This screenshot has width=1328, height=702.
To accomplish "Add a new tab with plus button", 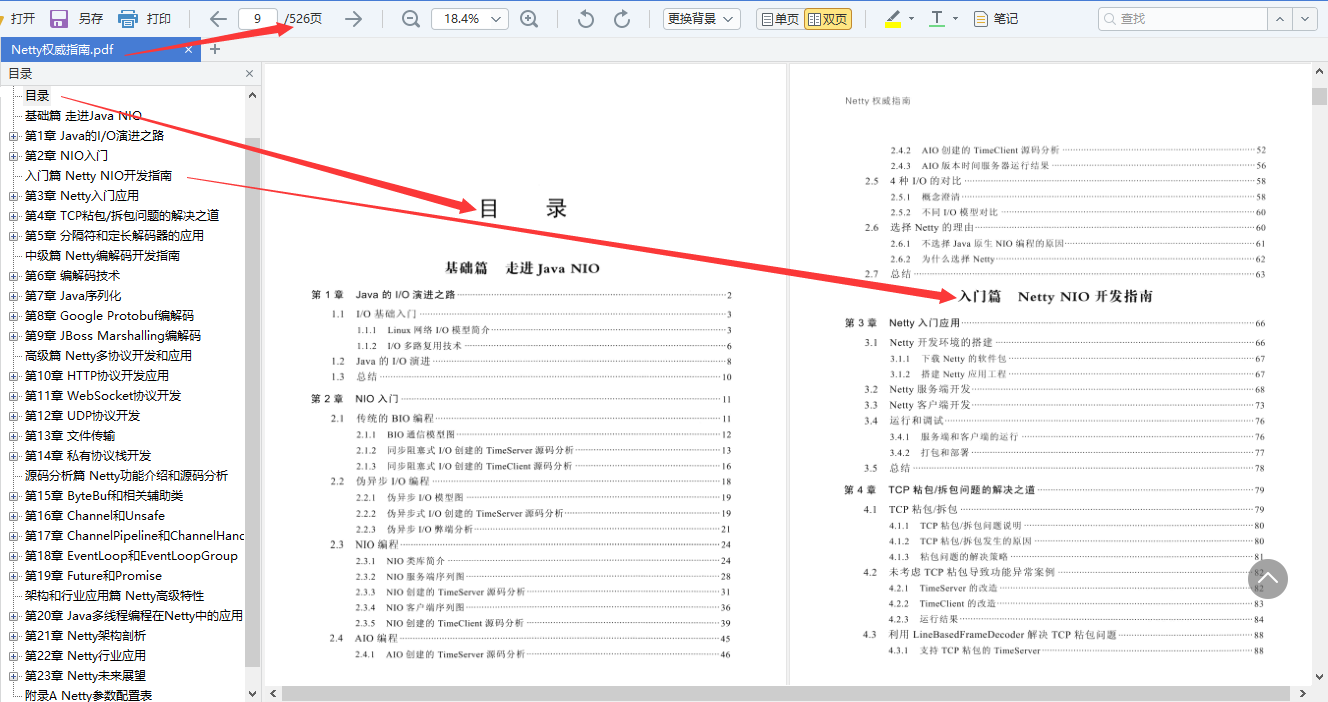I will point(215,49).
